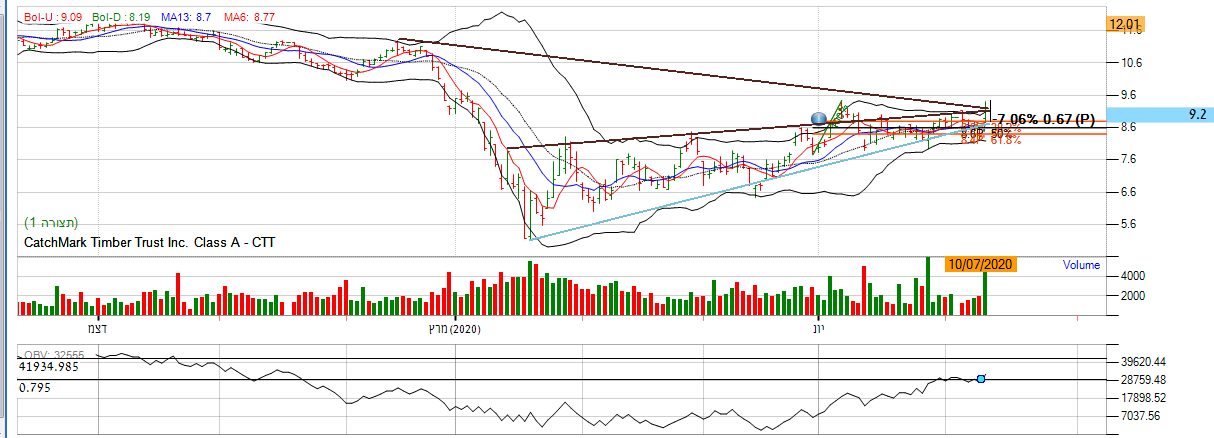Click the Volume panel label
Image resolution: width=1214 pixels, height=438 pixels.
(x=1080, y=265)
